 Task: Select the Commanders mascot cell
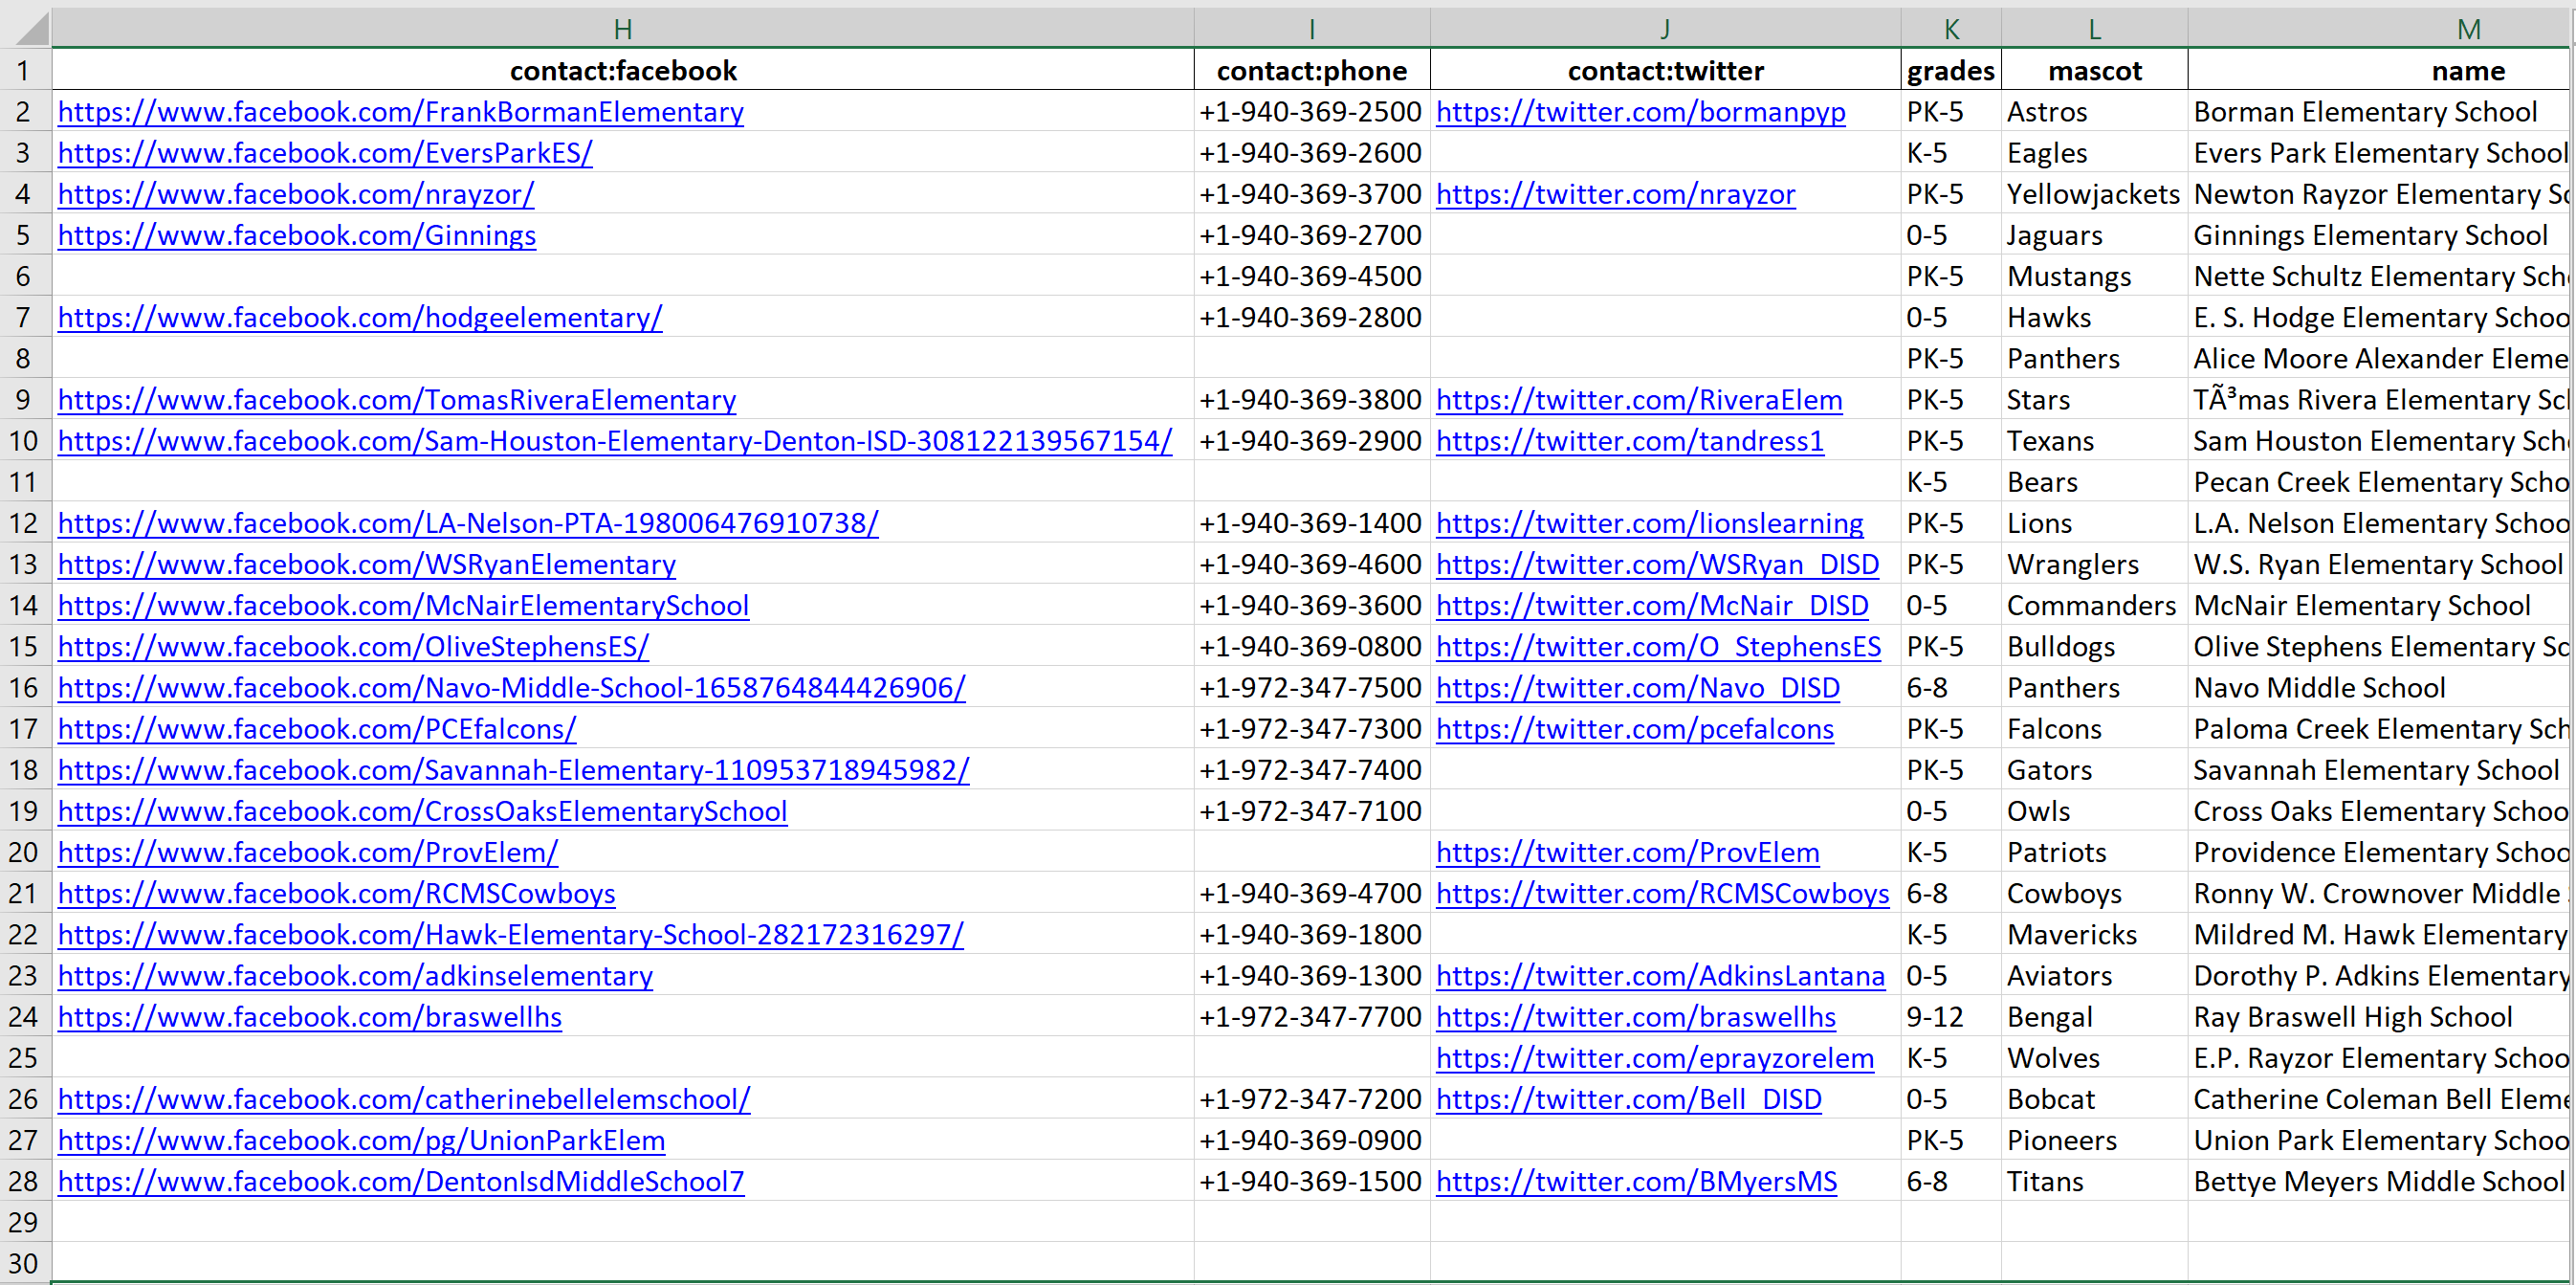(2094, 606)
